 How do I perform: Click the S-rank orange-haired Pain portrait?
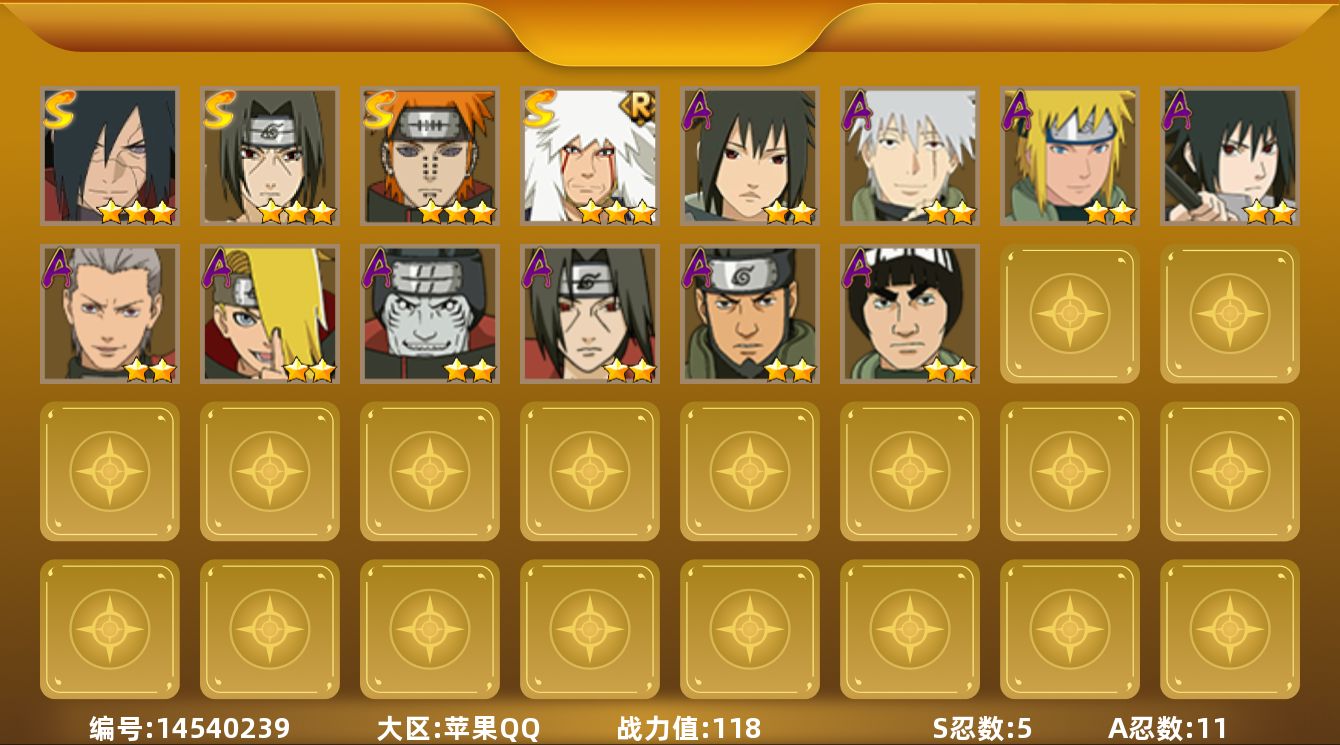point(430,156)
